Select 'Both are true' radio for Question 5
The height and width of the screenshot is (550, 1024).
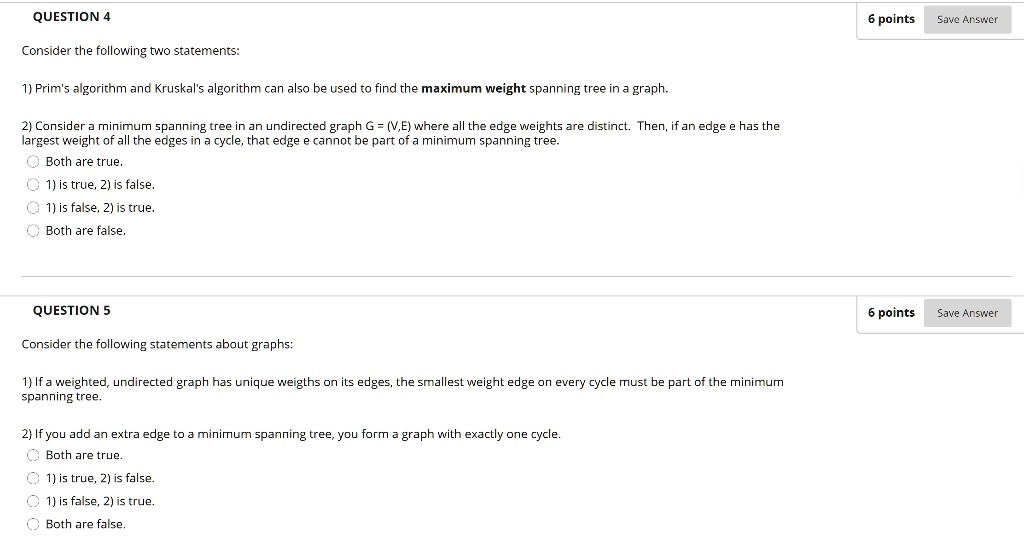[x=33, y=455]
